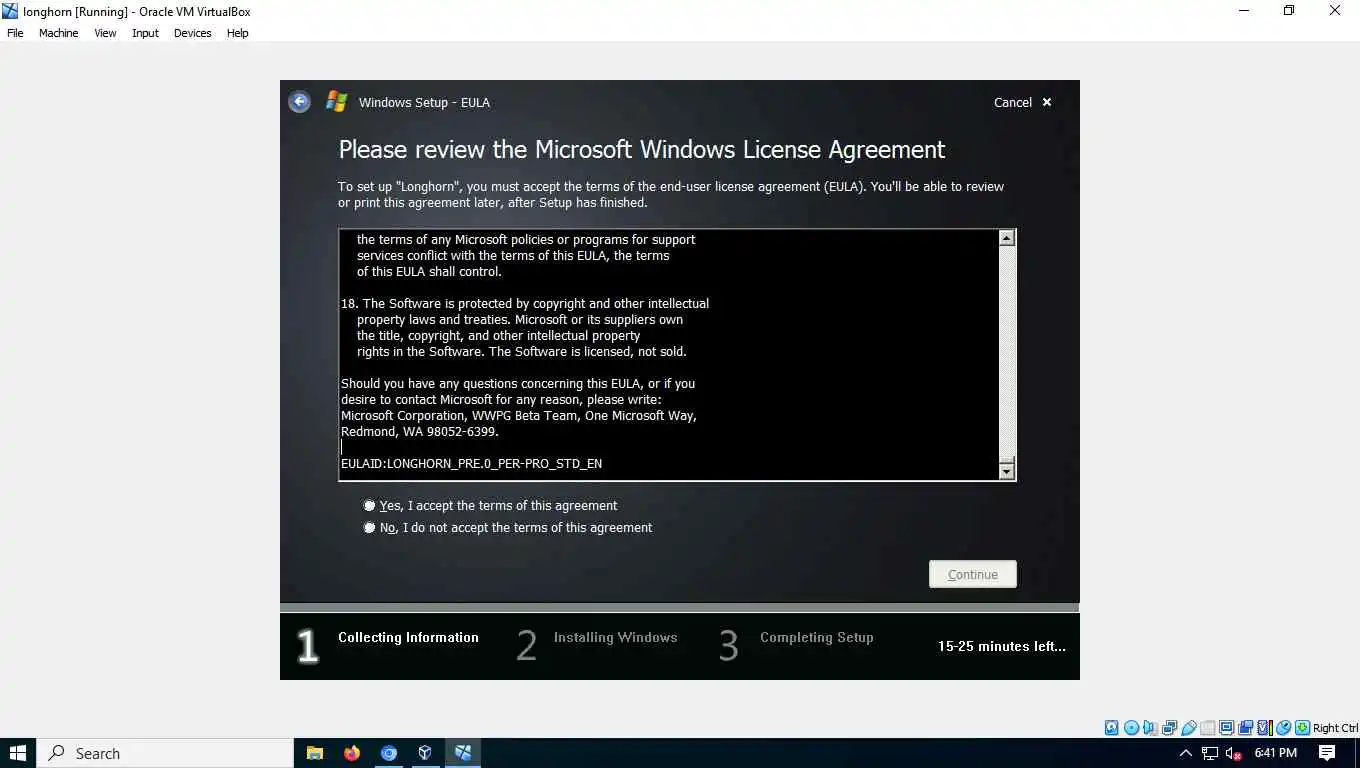Click the '15-25 minutes left...' text
This screenshot has height=768, width=1360.
pyautogui.click(x=1001, y=647)
